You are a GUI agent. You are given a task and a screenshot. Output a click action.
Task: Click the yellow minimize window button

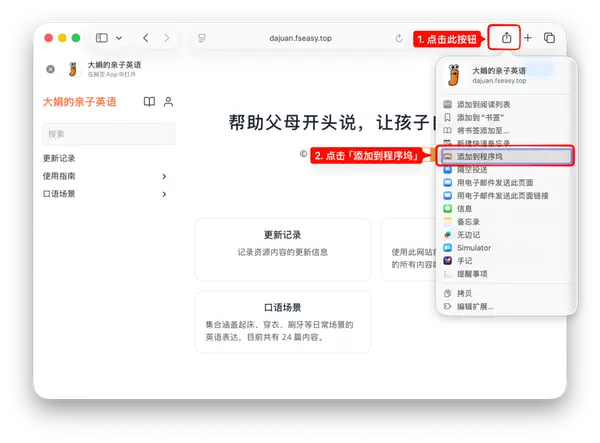[62, 38]
